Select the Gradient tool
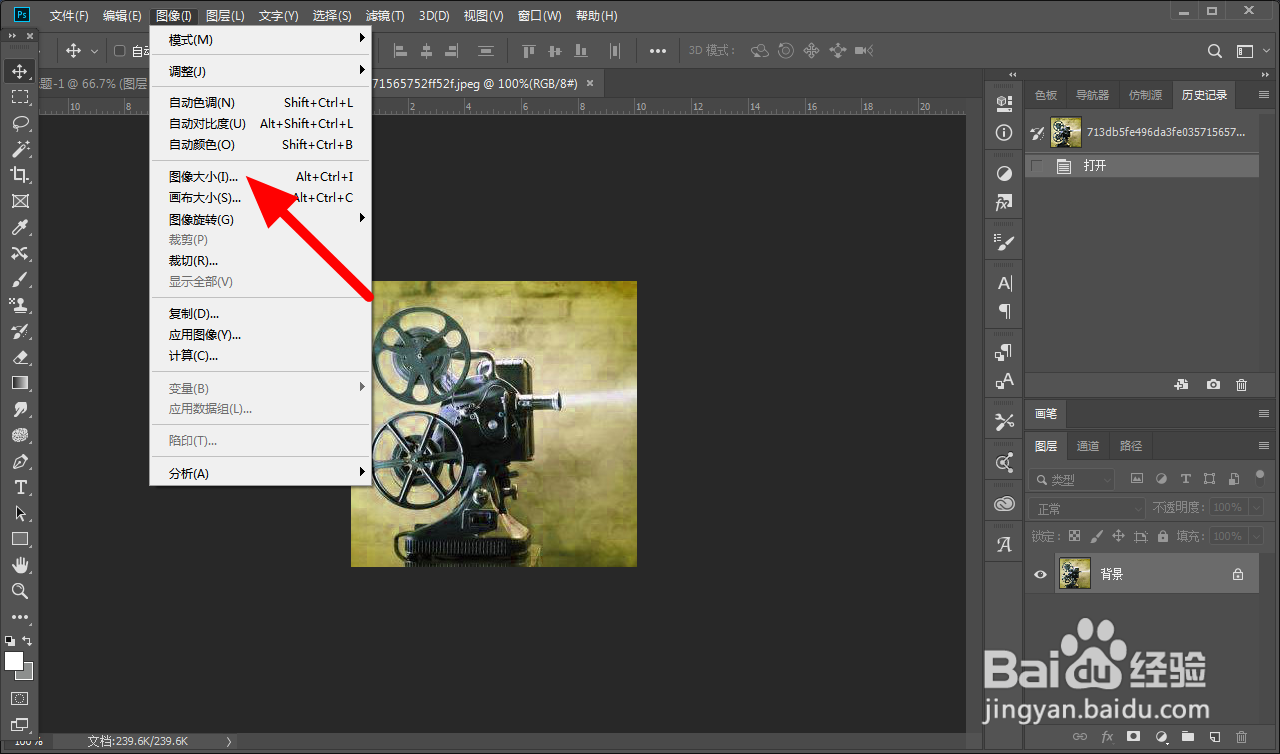1280x754 pixels. [20, 383]
